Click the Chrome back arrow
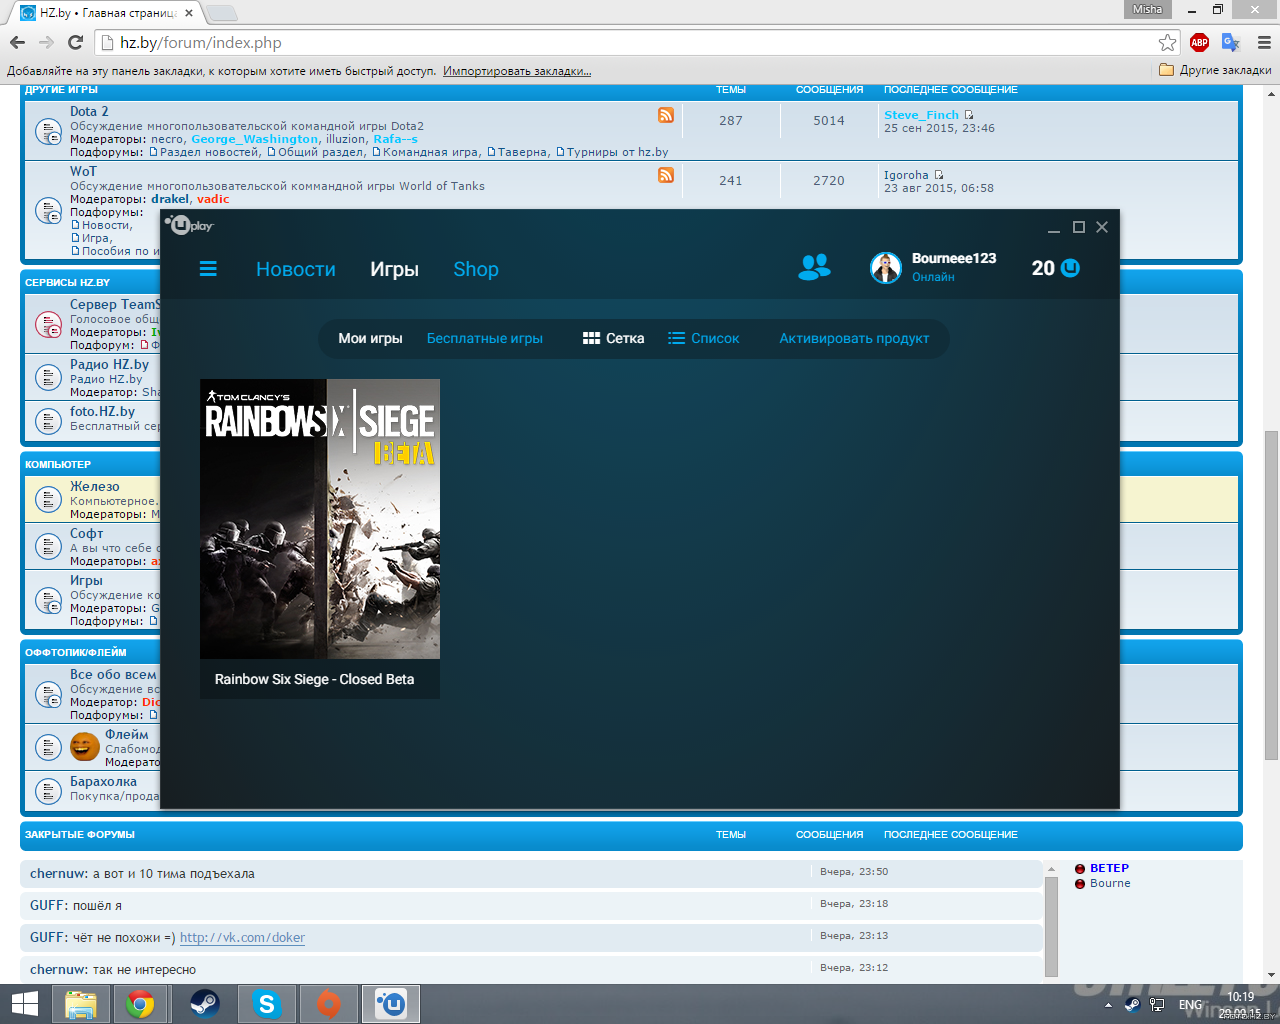This screenshot has width=1280, height=1024. tap(17, 42)
